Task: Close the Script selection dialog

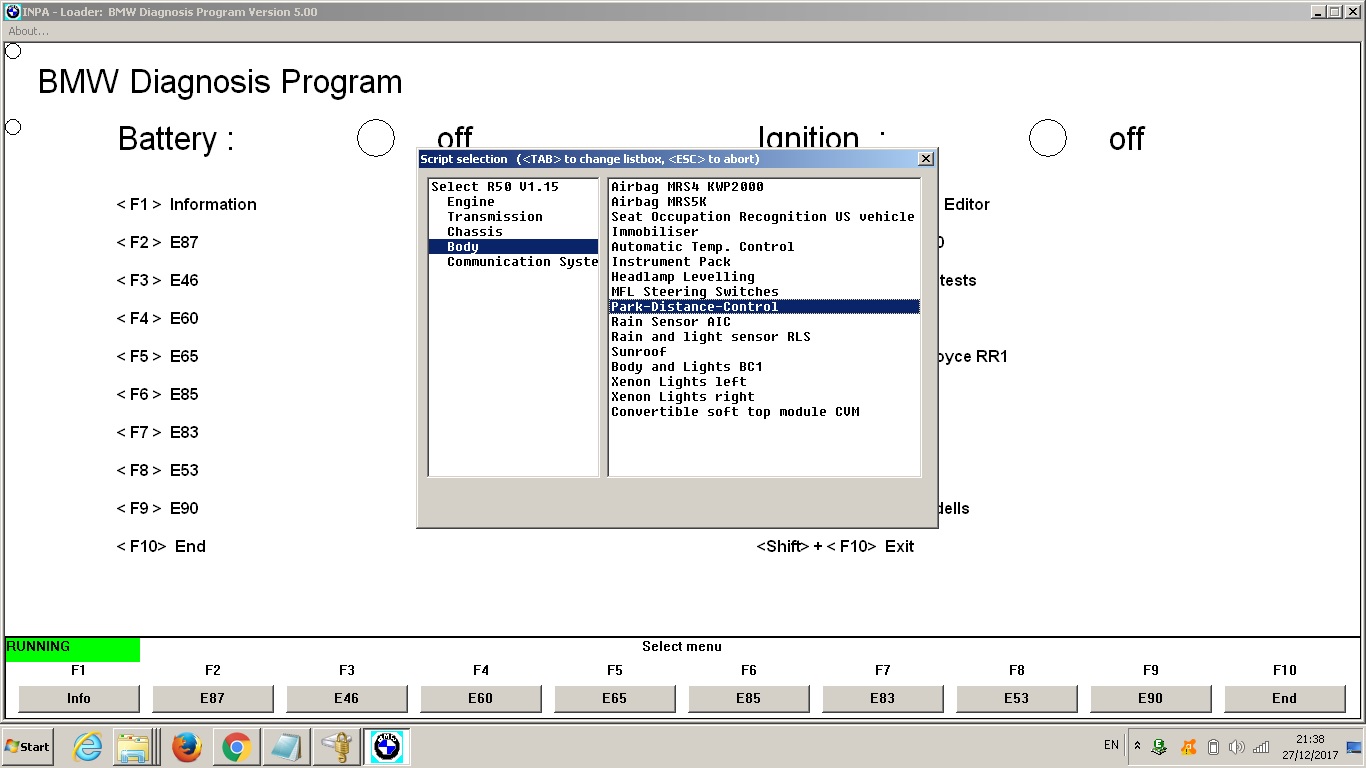Action: (x=926, y=159)
